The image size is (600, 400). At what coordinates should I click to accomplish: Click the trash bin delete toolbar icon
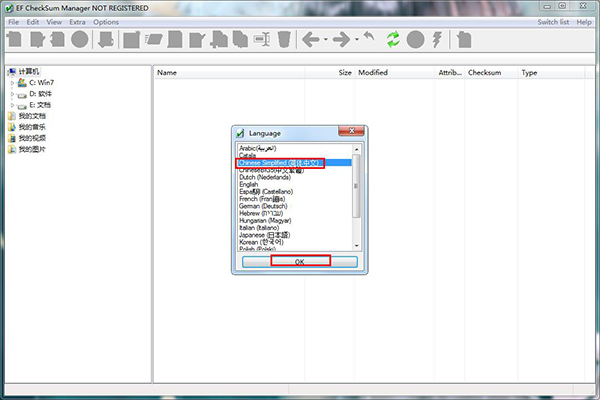285,40
